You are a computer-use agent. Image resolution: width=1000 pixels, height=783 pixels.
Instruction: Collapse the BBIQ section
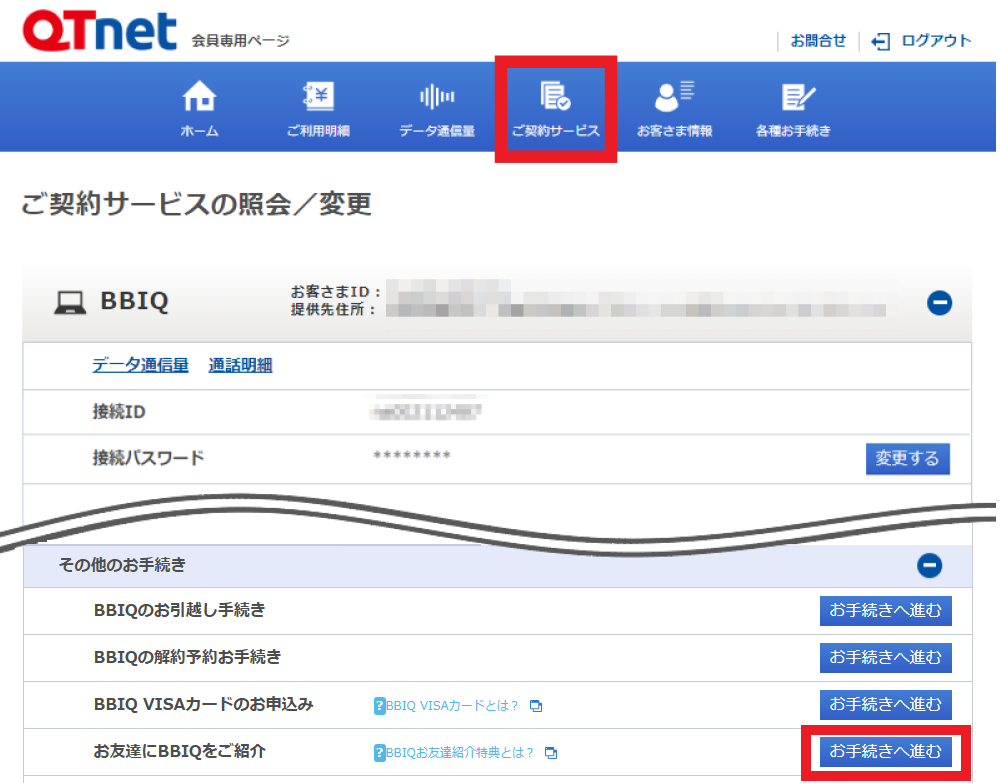pos(939,303)
